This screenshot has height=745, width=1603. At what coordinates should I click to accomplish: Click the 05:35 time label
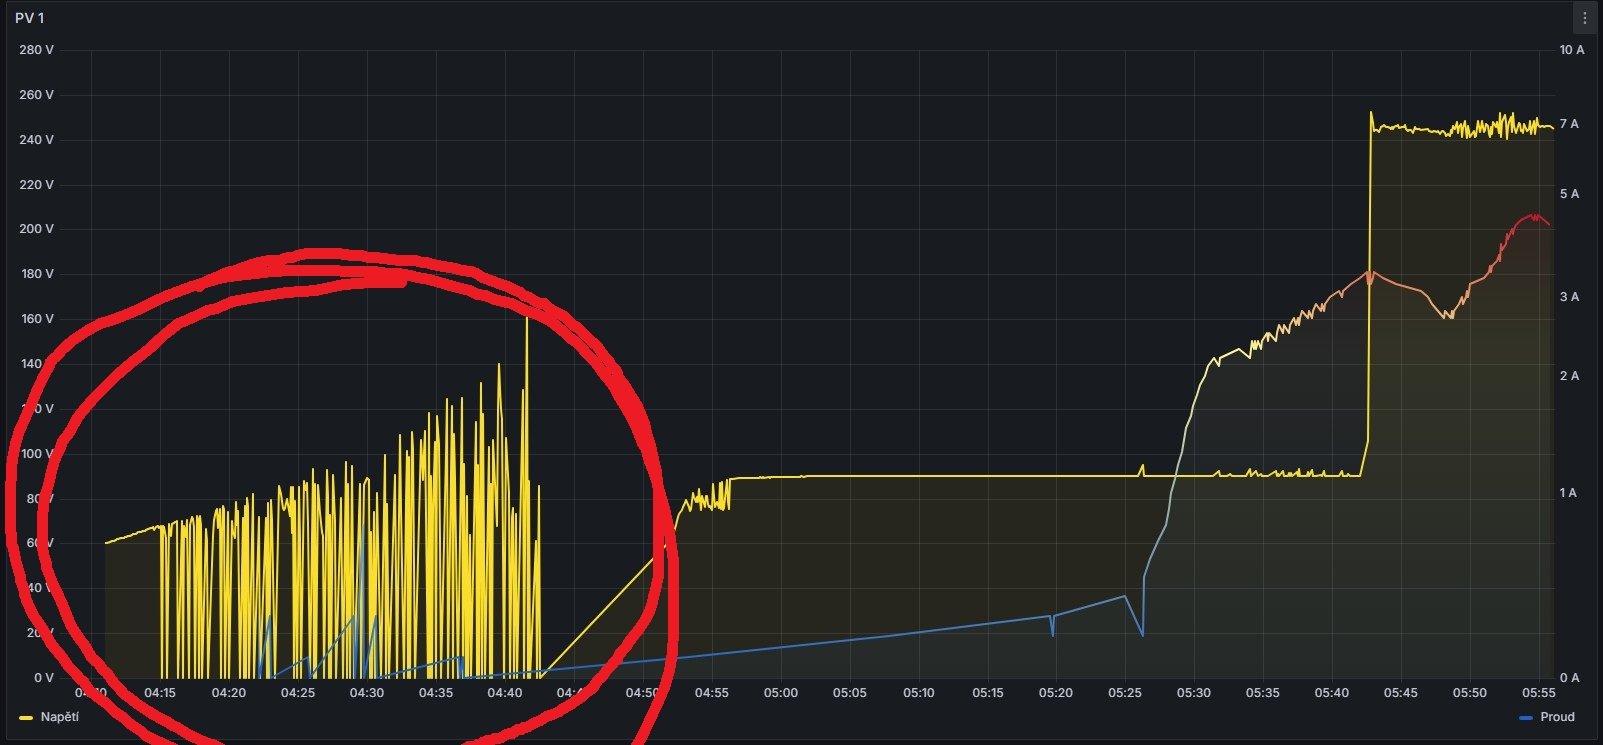1263,693
